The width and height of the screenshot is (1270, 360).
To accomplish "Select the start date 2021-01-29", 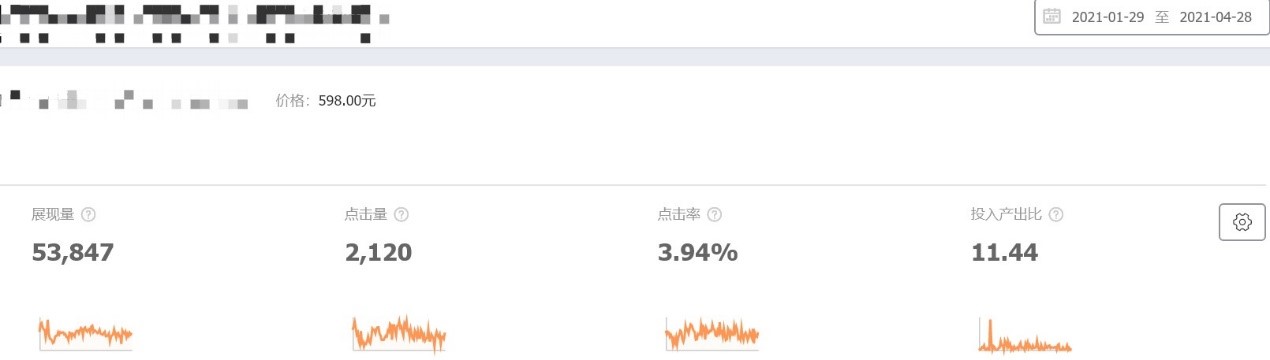I will tap(1108, 17).
